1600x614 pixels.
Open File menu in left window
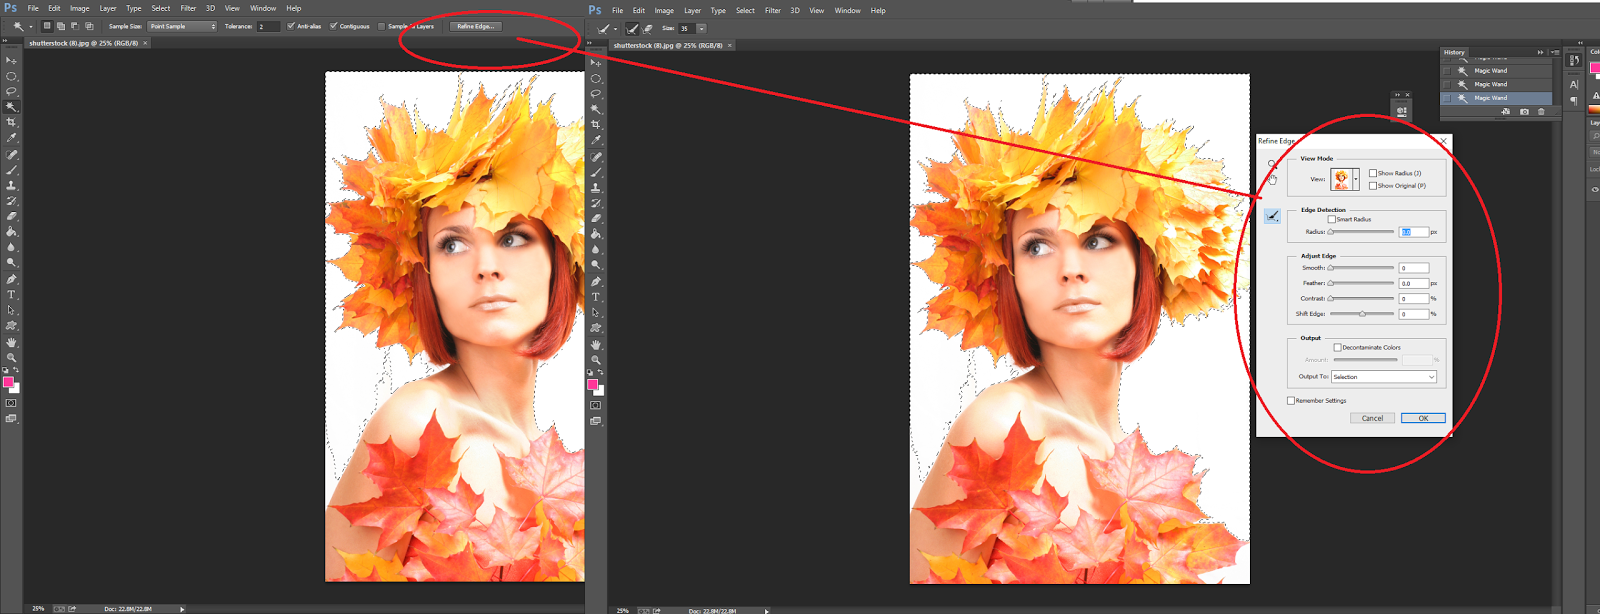33,8
